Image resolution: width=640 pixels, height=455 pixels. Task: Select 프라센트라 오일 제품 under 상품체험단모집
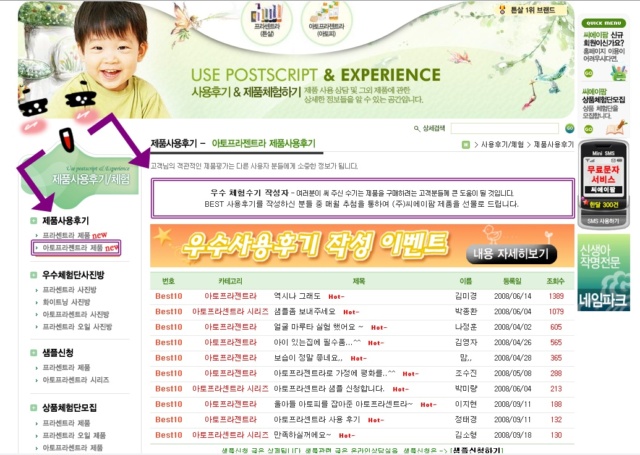point(74,435)
